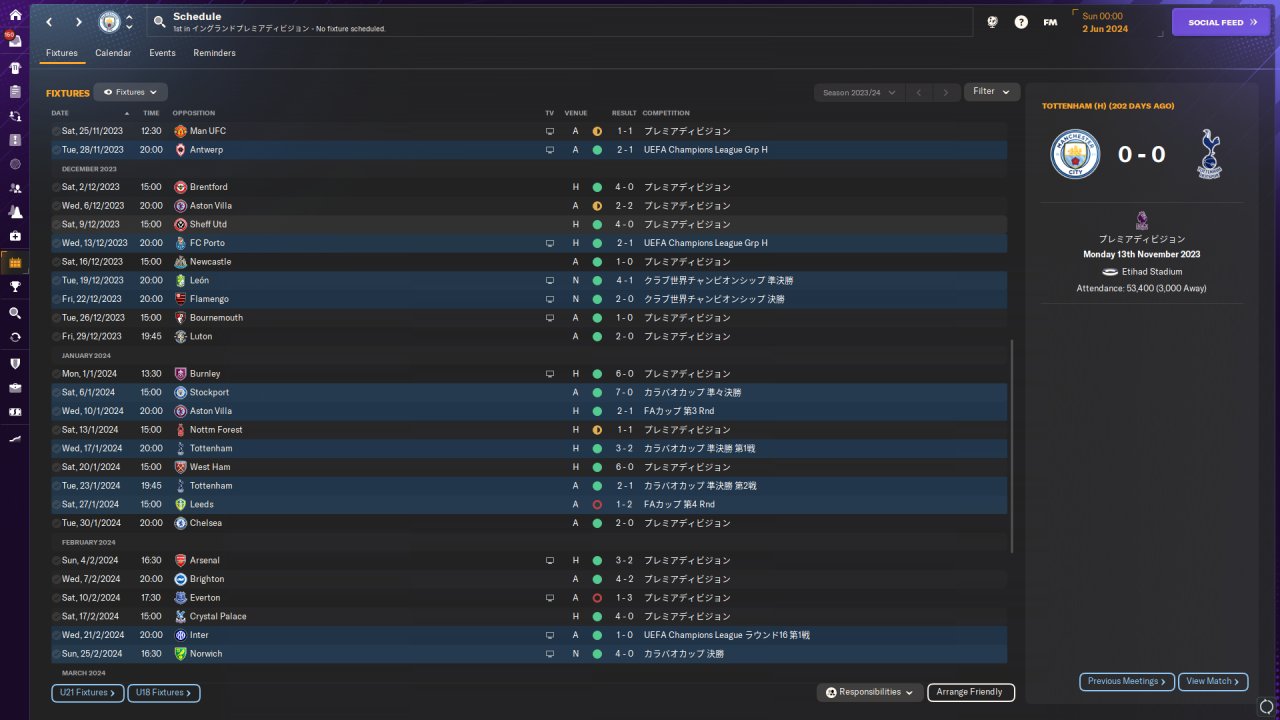Toggle the check circle on the West Ham 20/1/2024 row
Screen dimensions: 1280x720
coord(56,467)
